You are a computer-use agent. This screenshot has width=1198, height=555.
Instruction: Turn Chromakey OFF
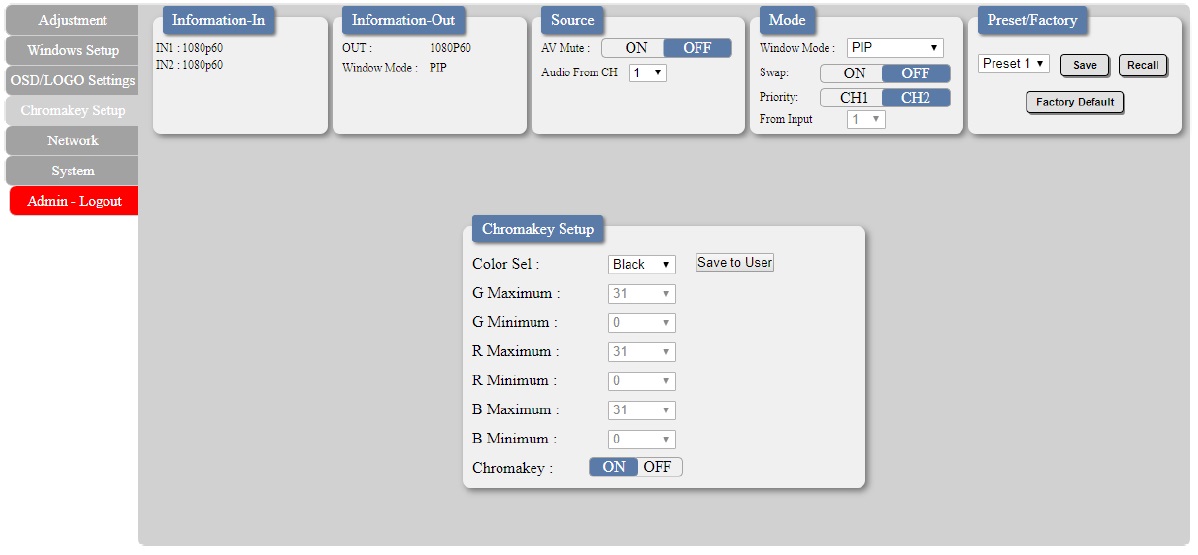pyautogui.click(x=659, y=467)
